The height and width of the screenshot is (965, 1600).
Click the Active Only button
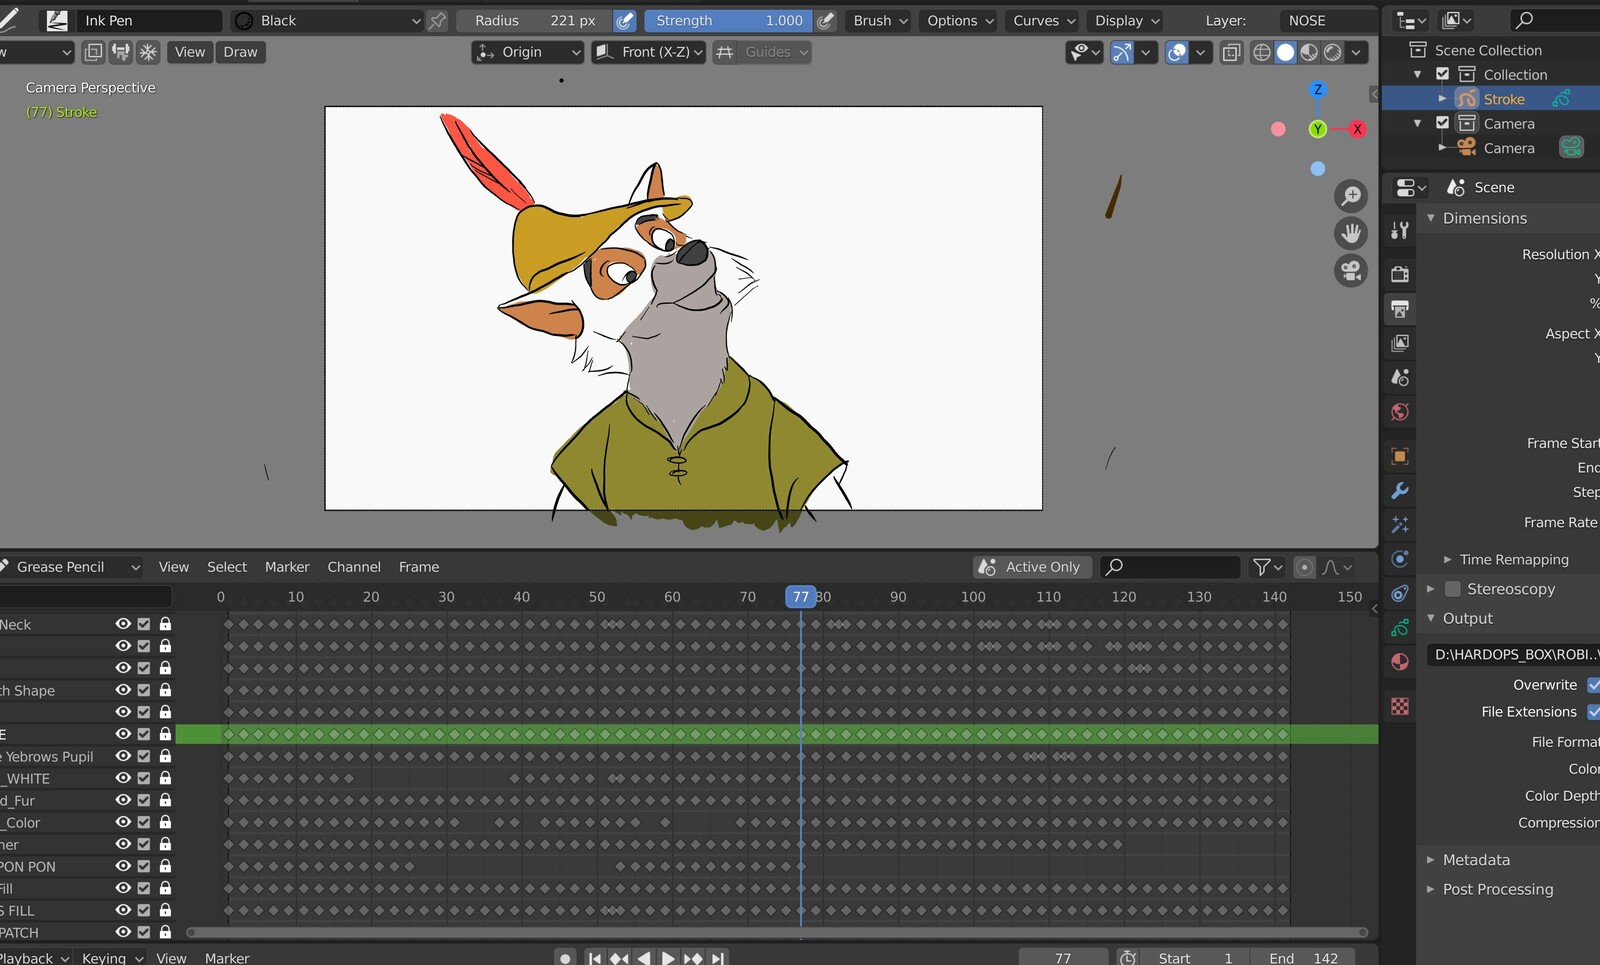pos(1032,567)
